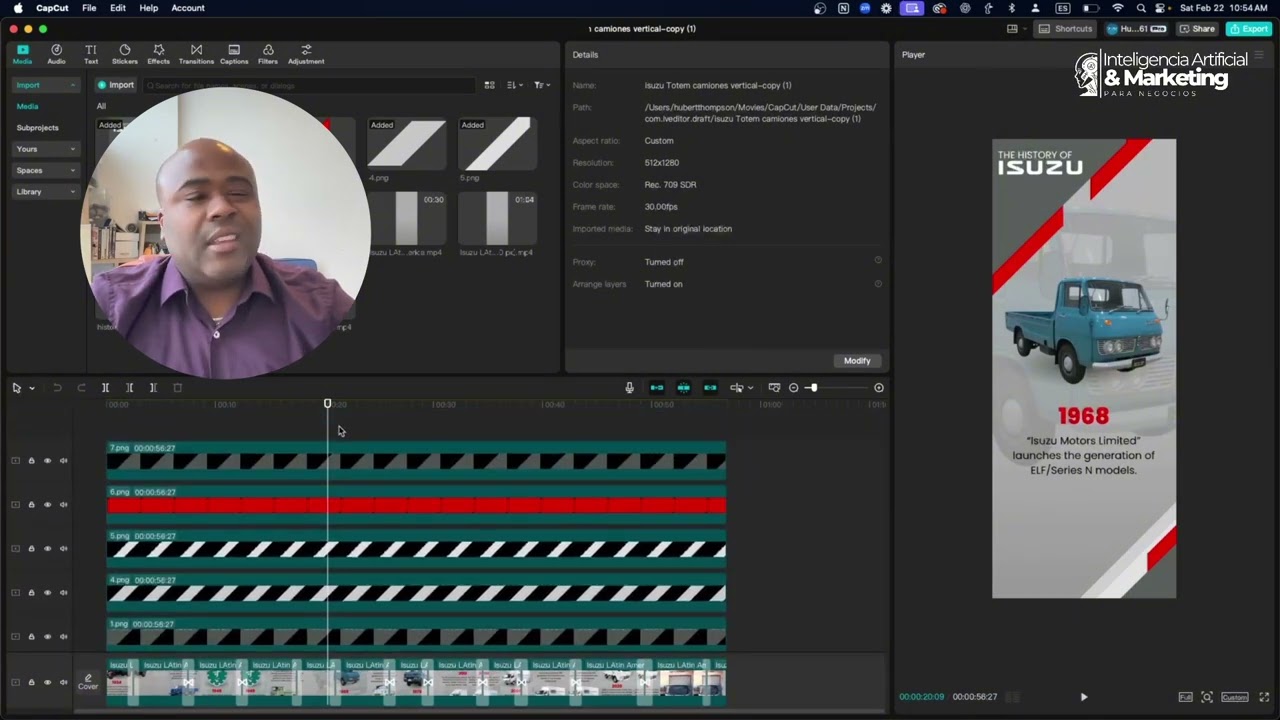
Task: Open the sort dropdown in media panel
Action: point(514,85)
